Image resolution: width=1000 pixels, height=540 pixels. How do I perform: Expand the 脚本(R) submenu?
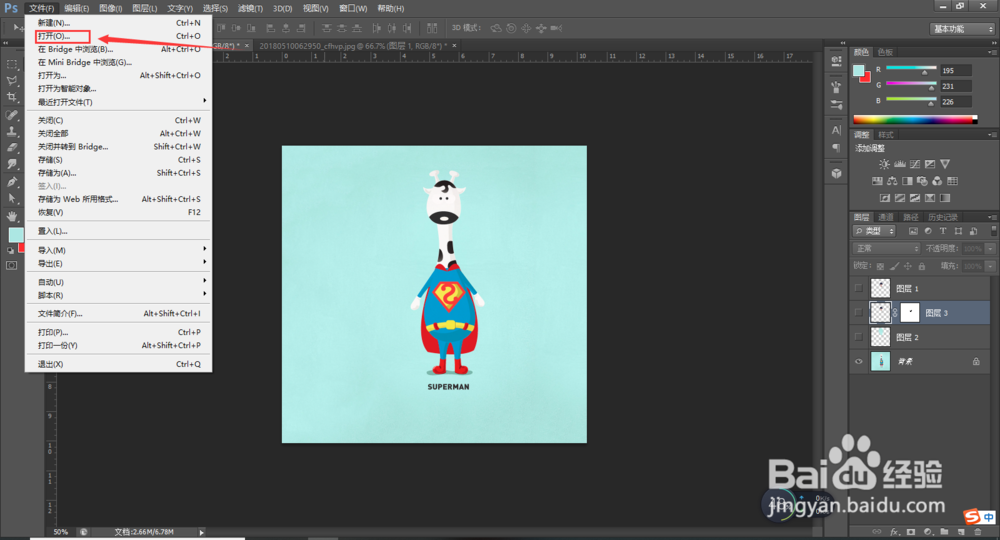coord(119,295)
